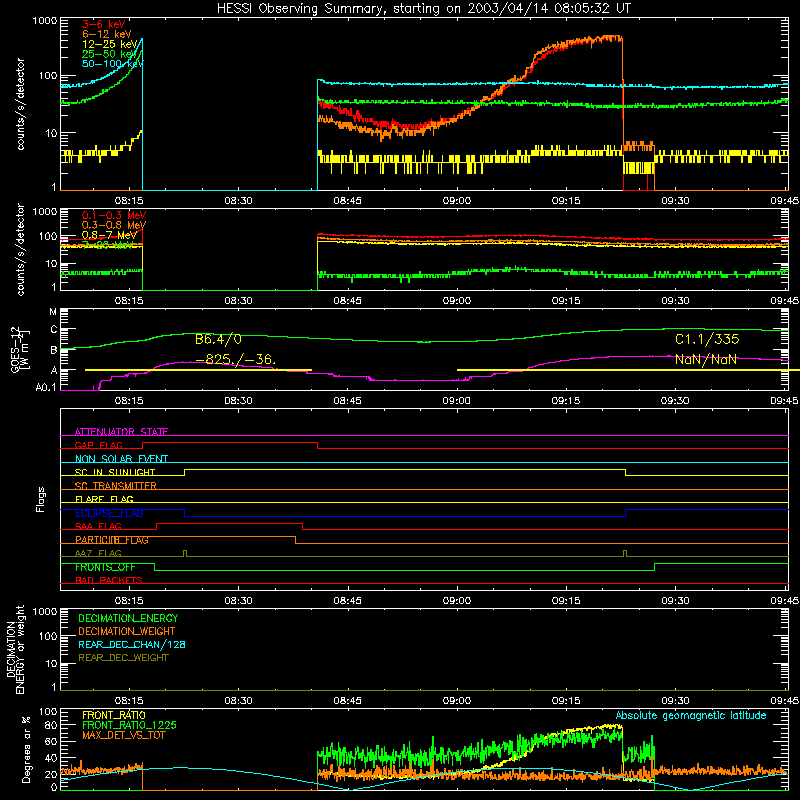Click the red 3-6 keV legend label
800x800 pixels.
click(x=103, y=24)
